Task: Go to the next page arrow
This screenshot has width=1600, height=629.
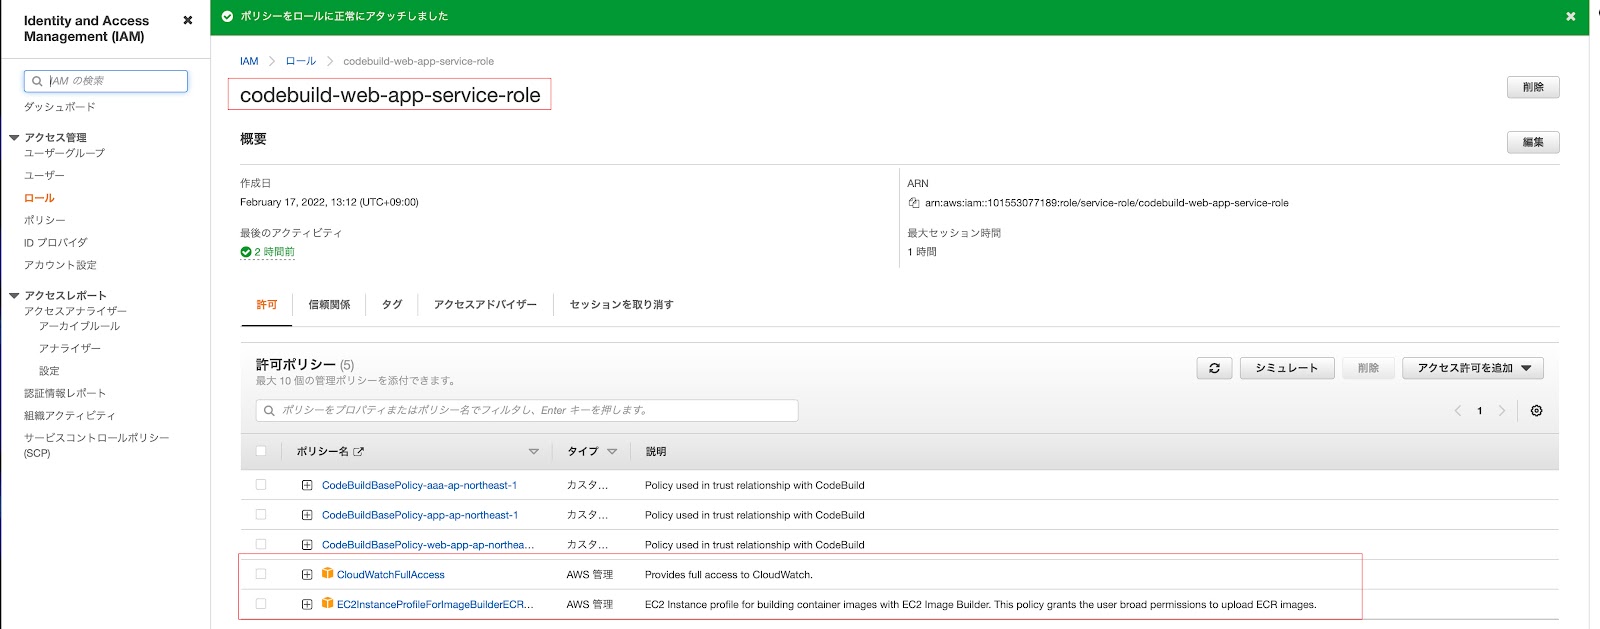Action: (x=1501, y=411)
